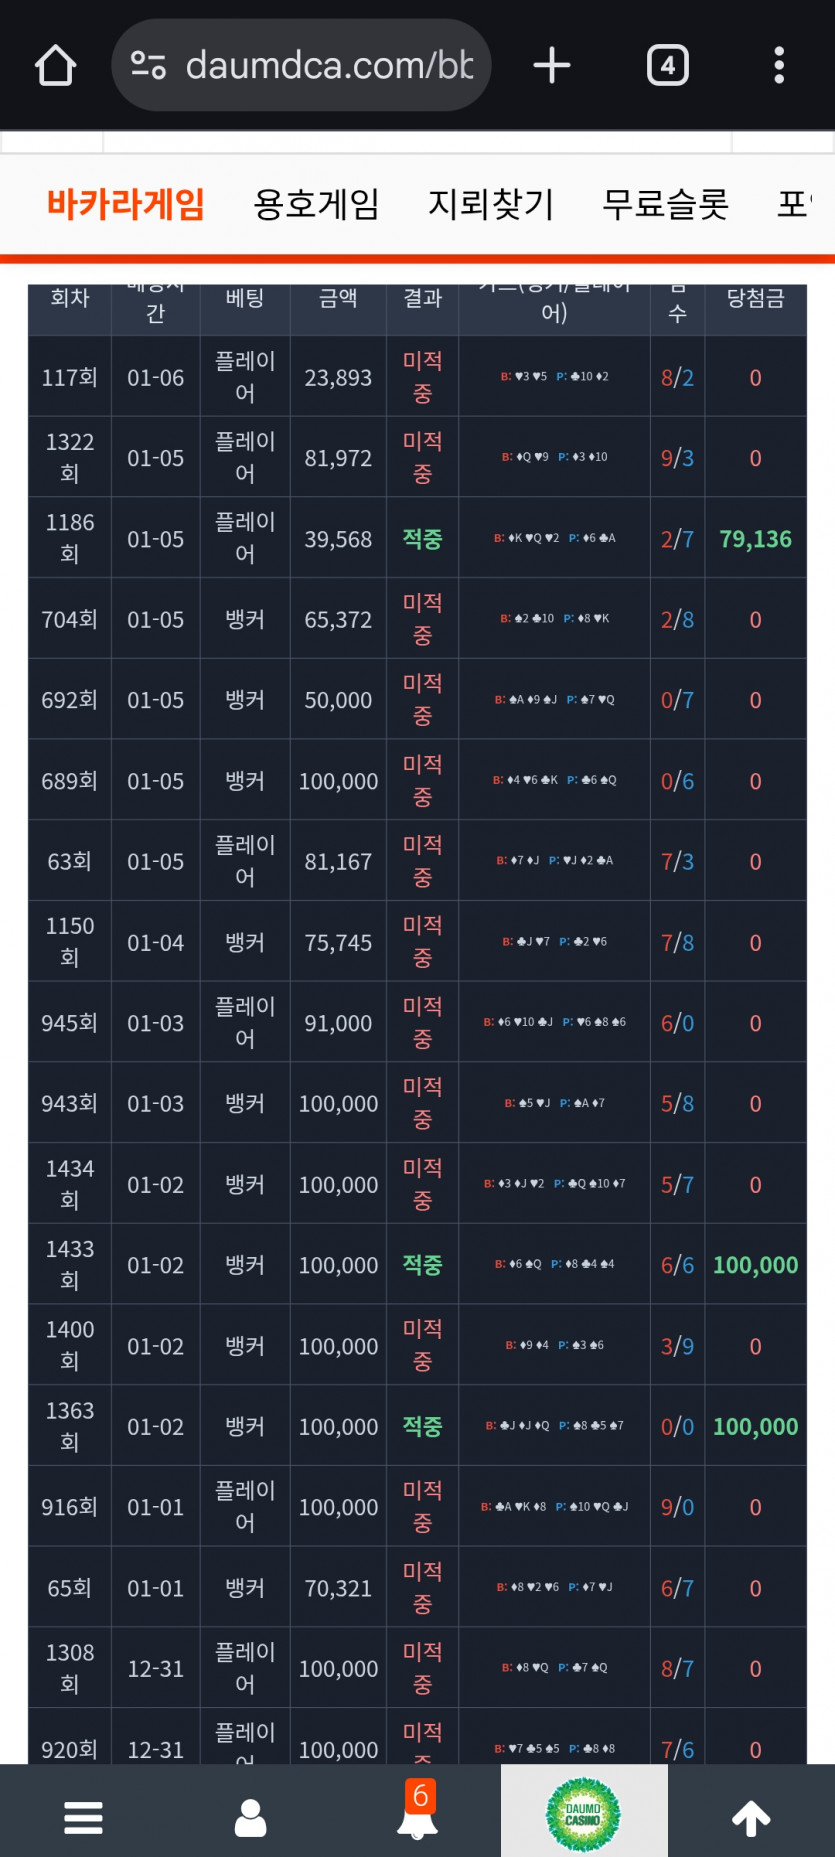Viewport: 835px width, 1857px height.
Task: Click the 당첨금 column header
Action: point(755,298)
